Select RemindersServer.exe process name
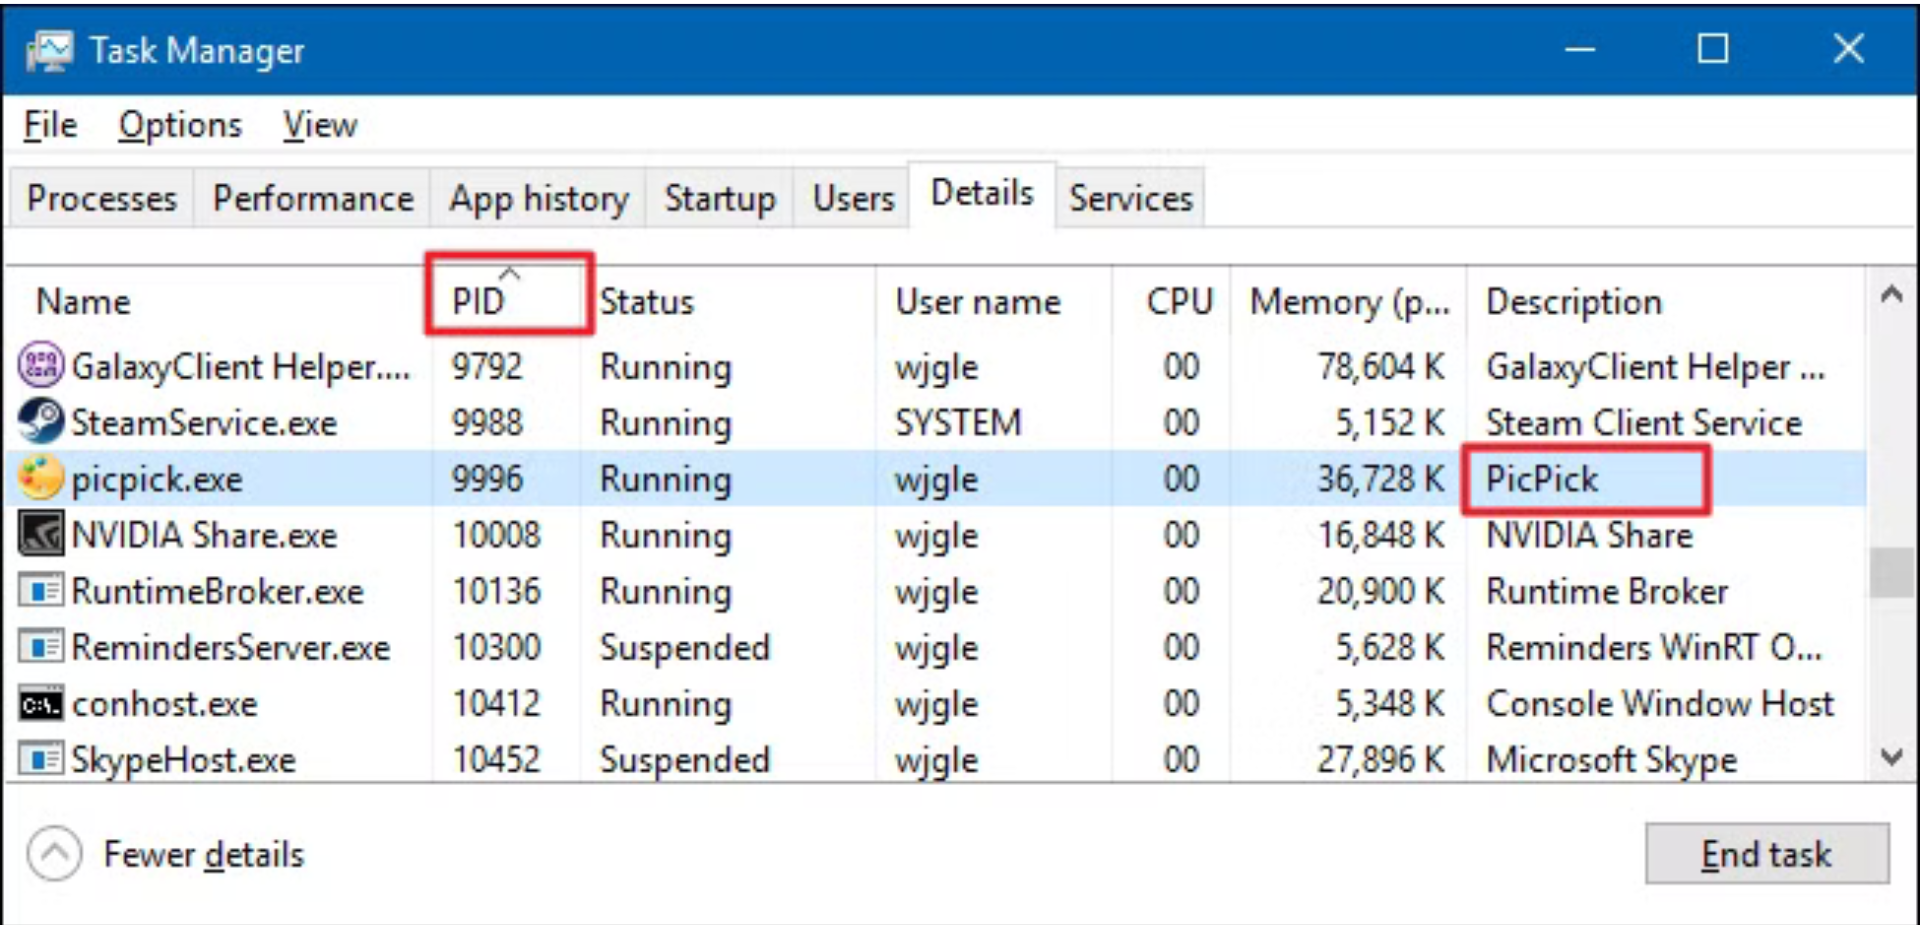Screen dimensions: 1920x925 (x=231, y=648)
